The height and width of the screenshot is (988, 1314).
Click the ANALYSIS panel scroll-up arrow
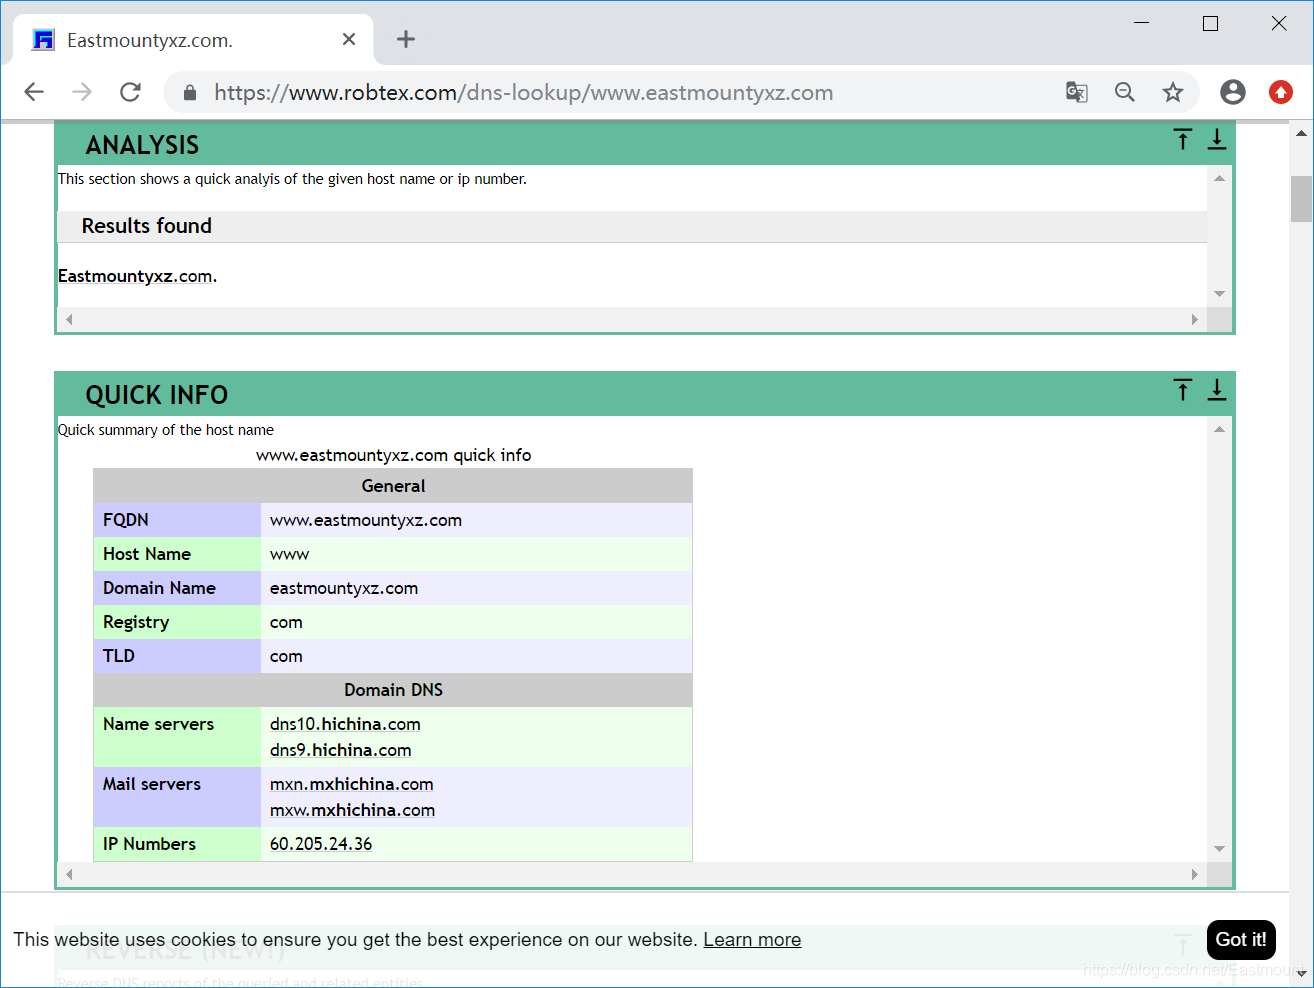tap(1219, 178)
